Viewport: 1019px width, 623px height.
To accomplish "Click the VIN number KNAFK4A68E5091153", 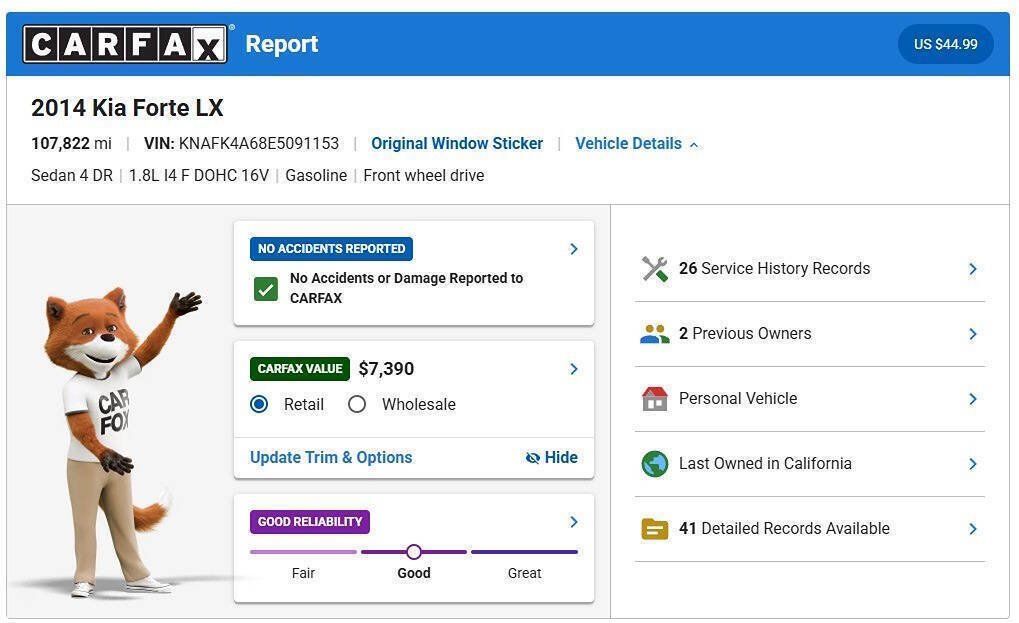I will (x=259, y=144).
